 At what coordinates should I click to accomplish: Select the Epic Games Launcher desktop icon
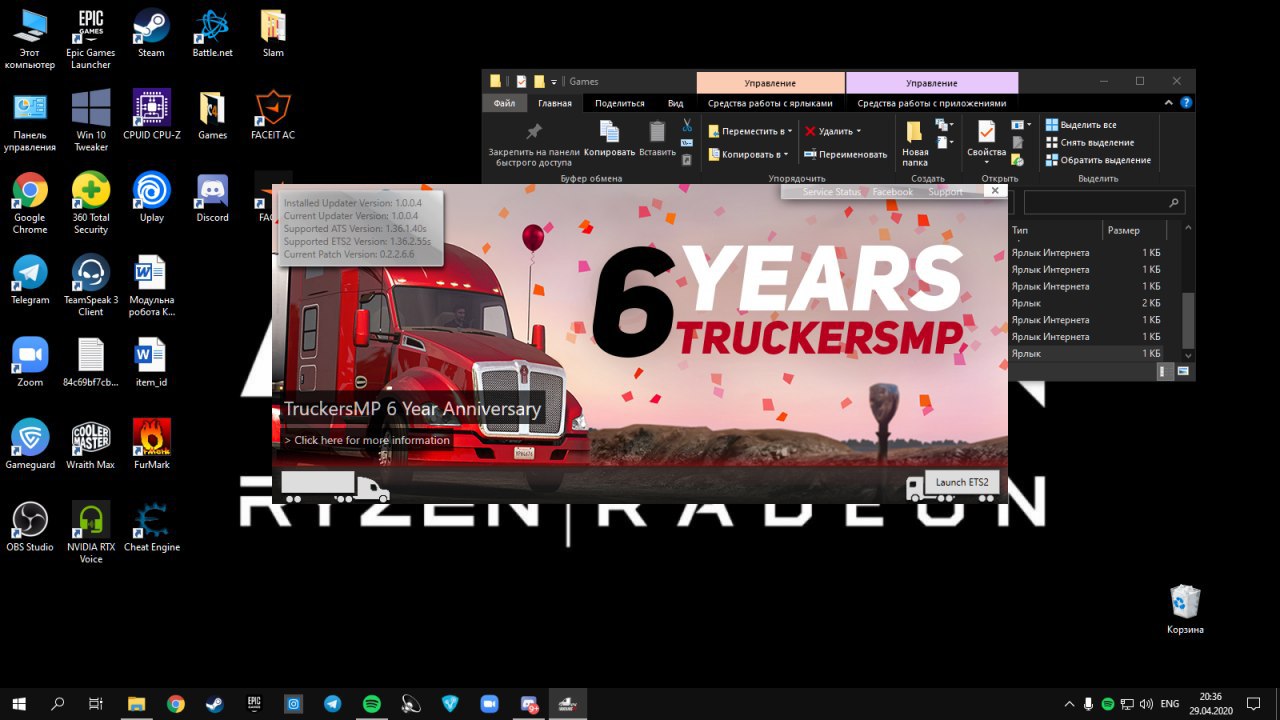(91, 39)
